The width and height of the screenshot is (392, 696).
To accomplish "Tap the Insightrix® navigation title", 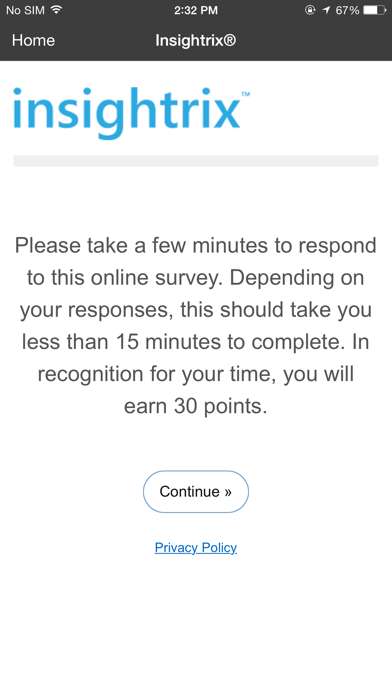I will pyautogui.click(x=196, y=40).
